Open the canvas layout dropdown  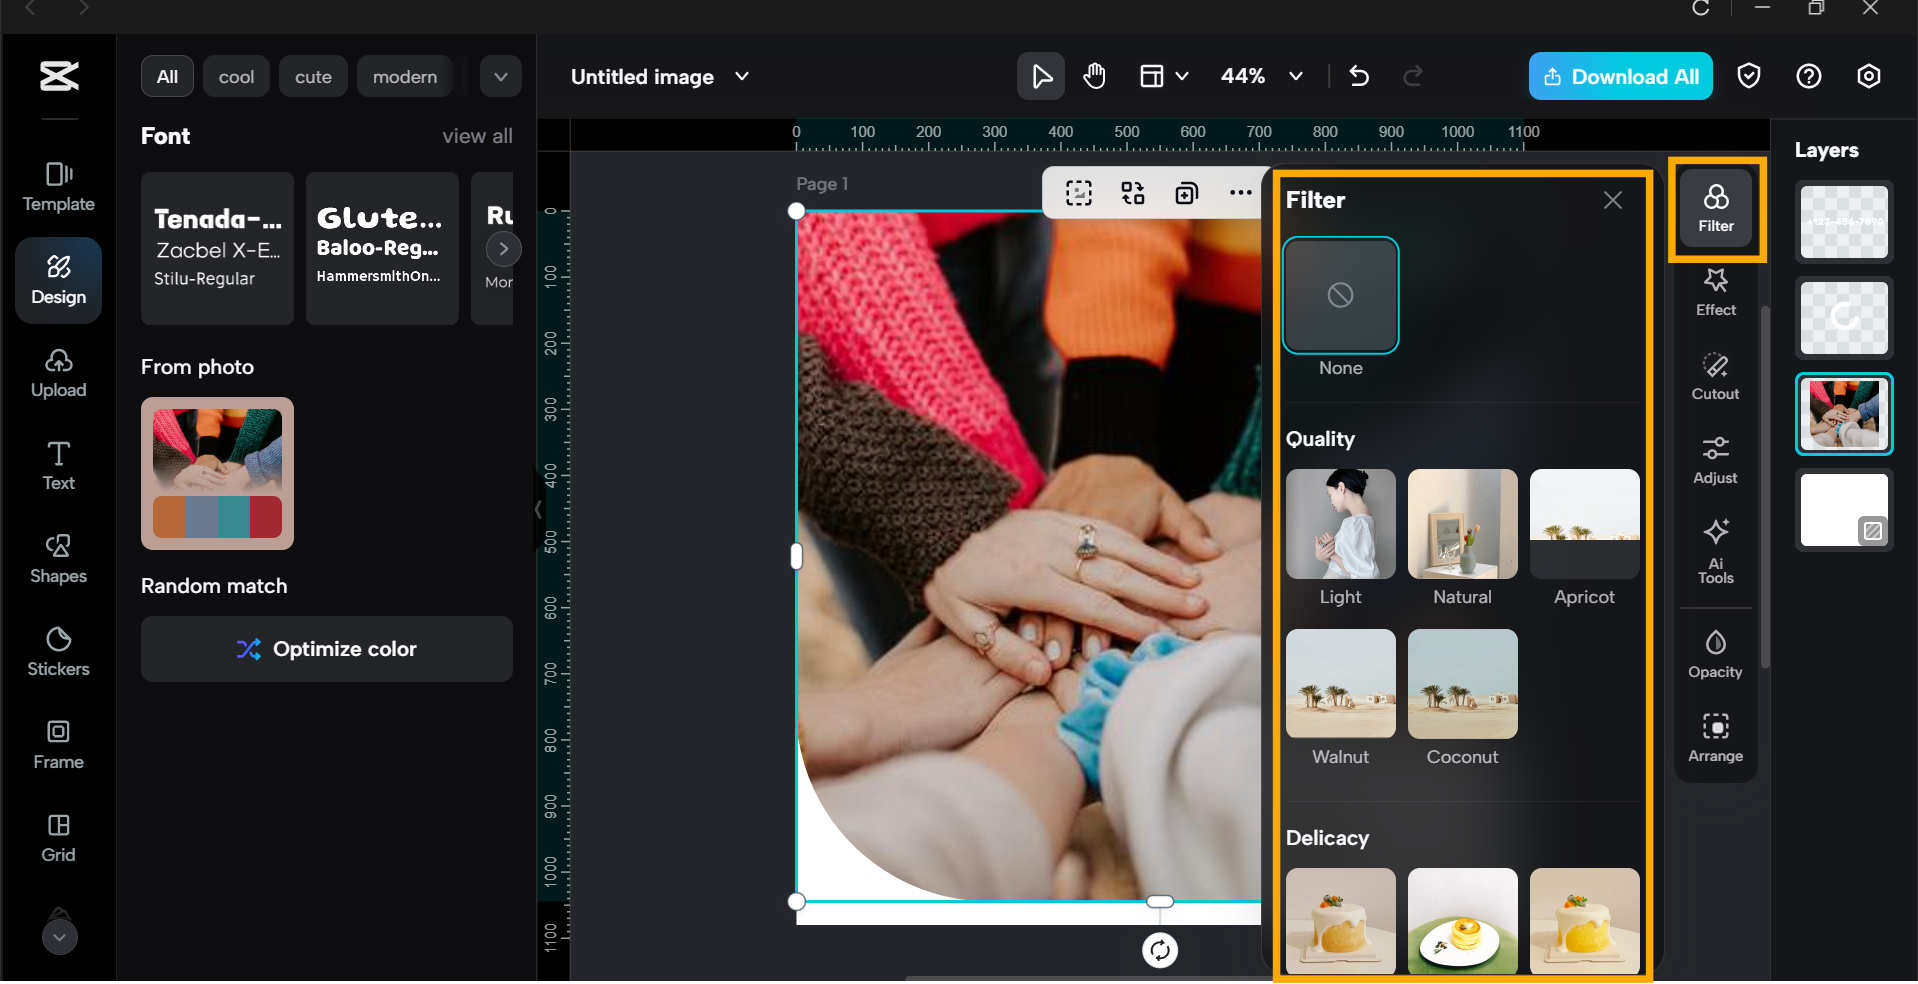[x=1165, y=76]
